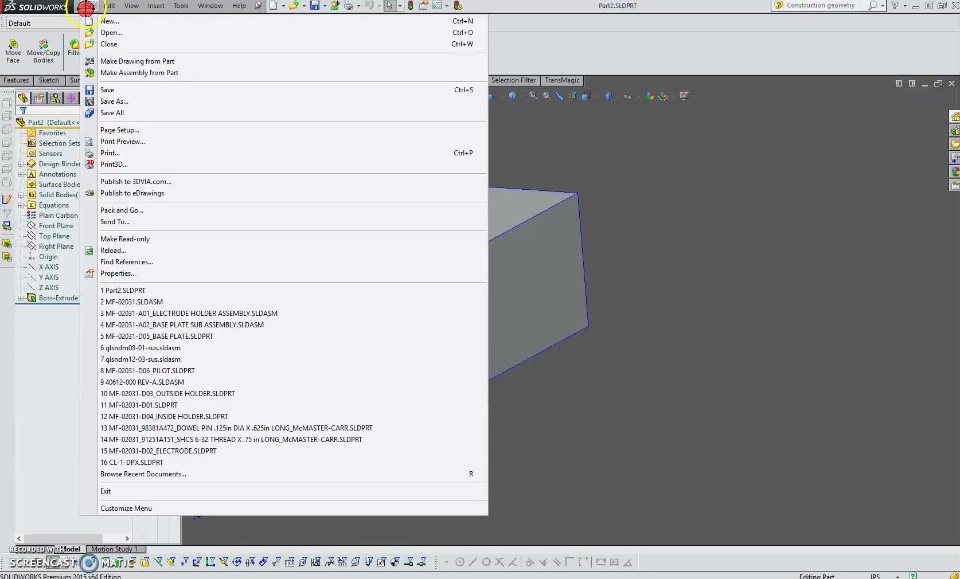Choose Exit from the File menu
Image resolution: width=960 pixels, height=579 pixels.
[105, 491]
